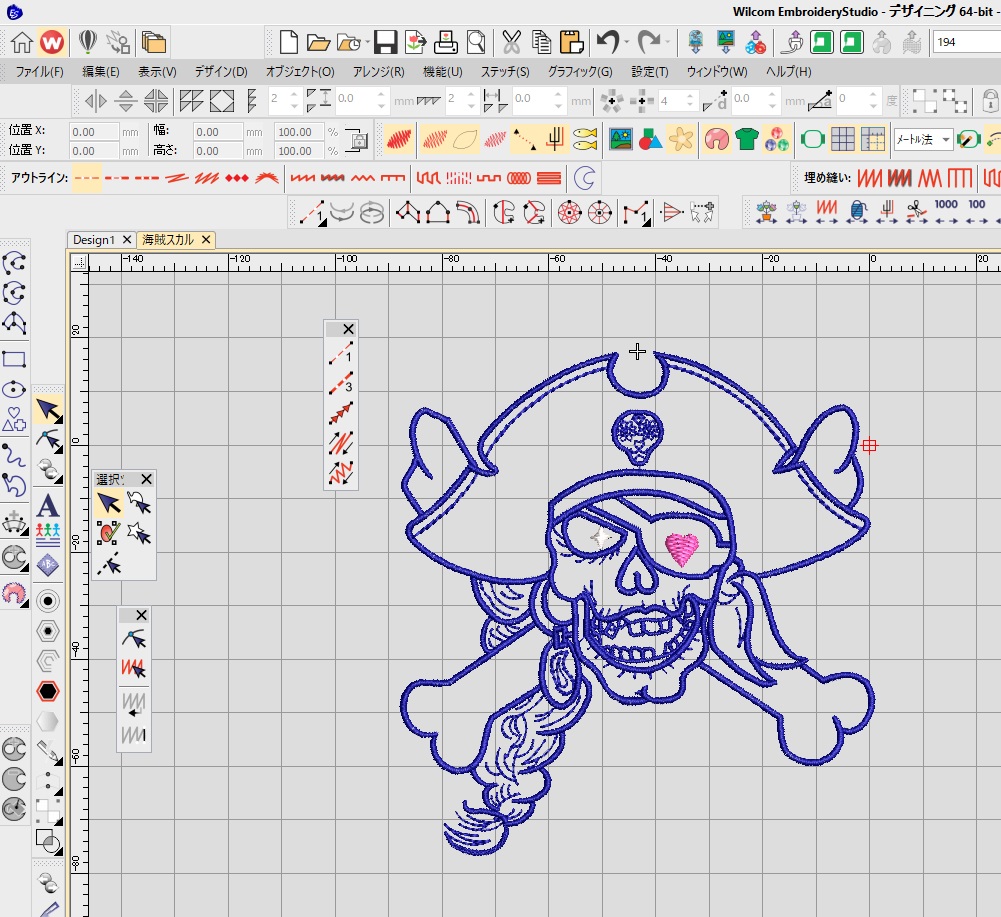1001x917 pixels.
Task: Click the 高さ height input field
Action: pyautogui.click(x=218, y=151)
